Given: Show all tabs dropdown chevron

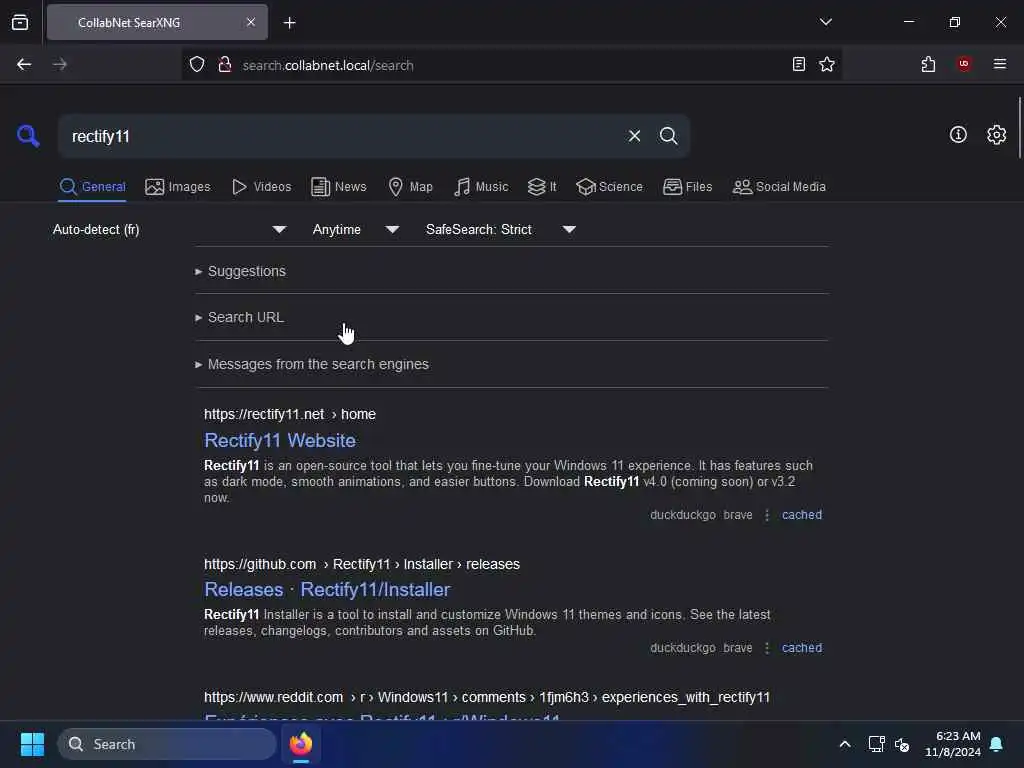Looking at the screenshot, I should coord(825,22).
